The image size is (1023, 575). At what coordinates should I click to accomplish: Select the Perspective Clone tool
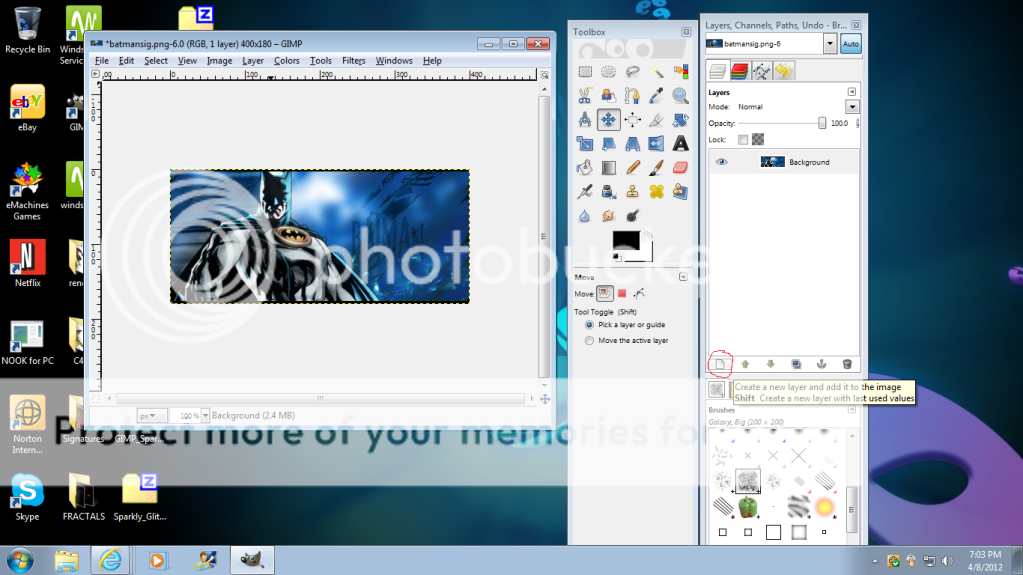tap(680, 192)
